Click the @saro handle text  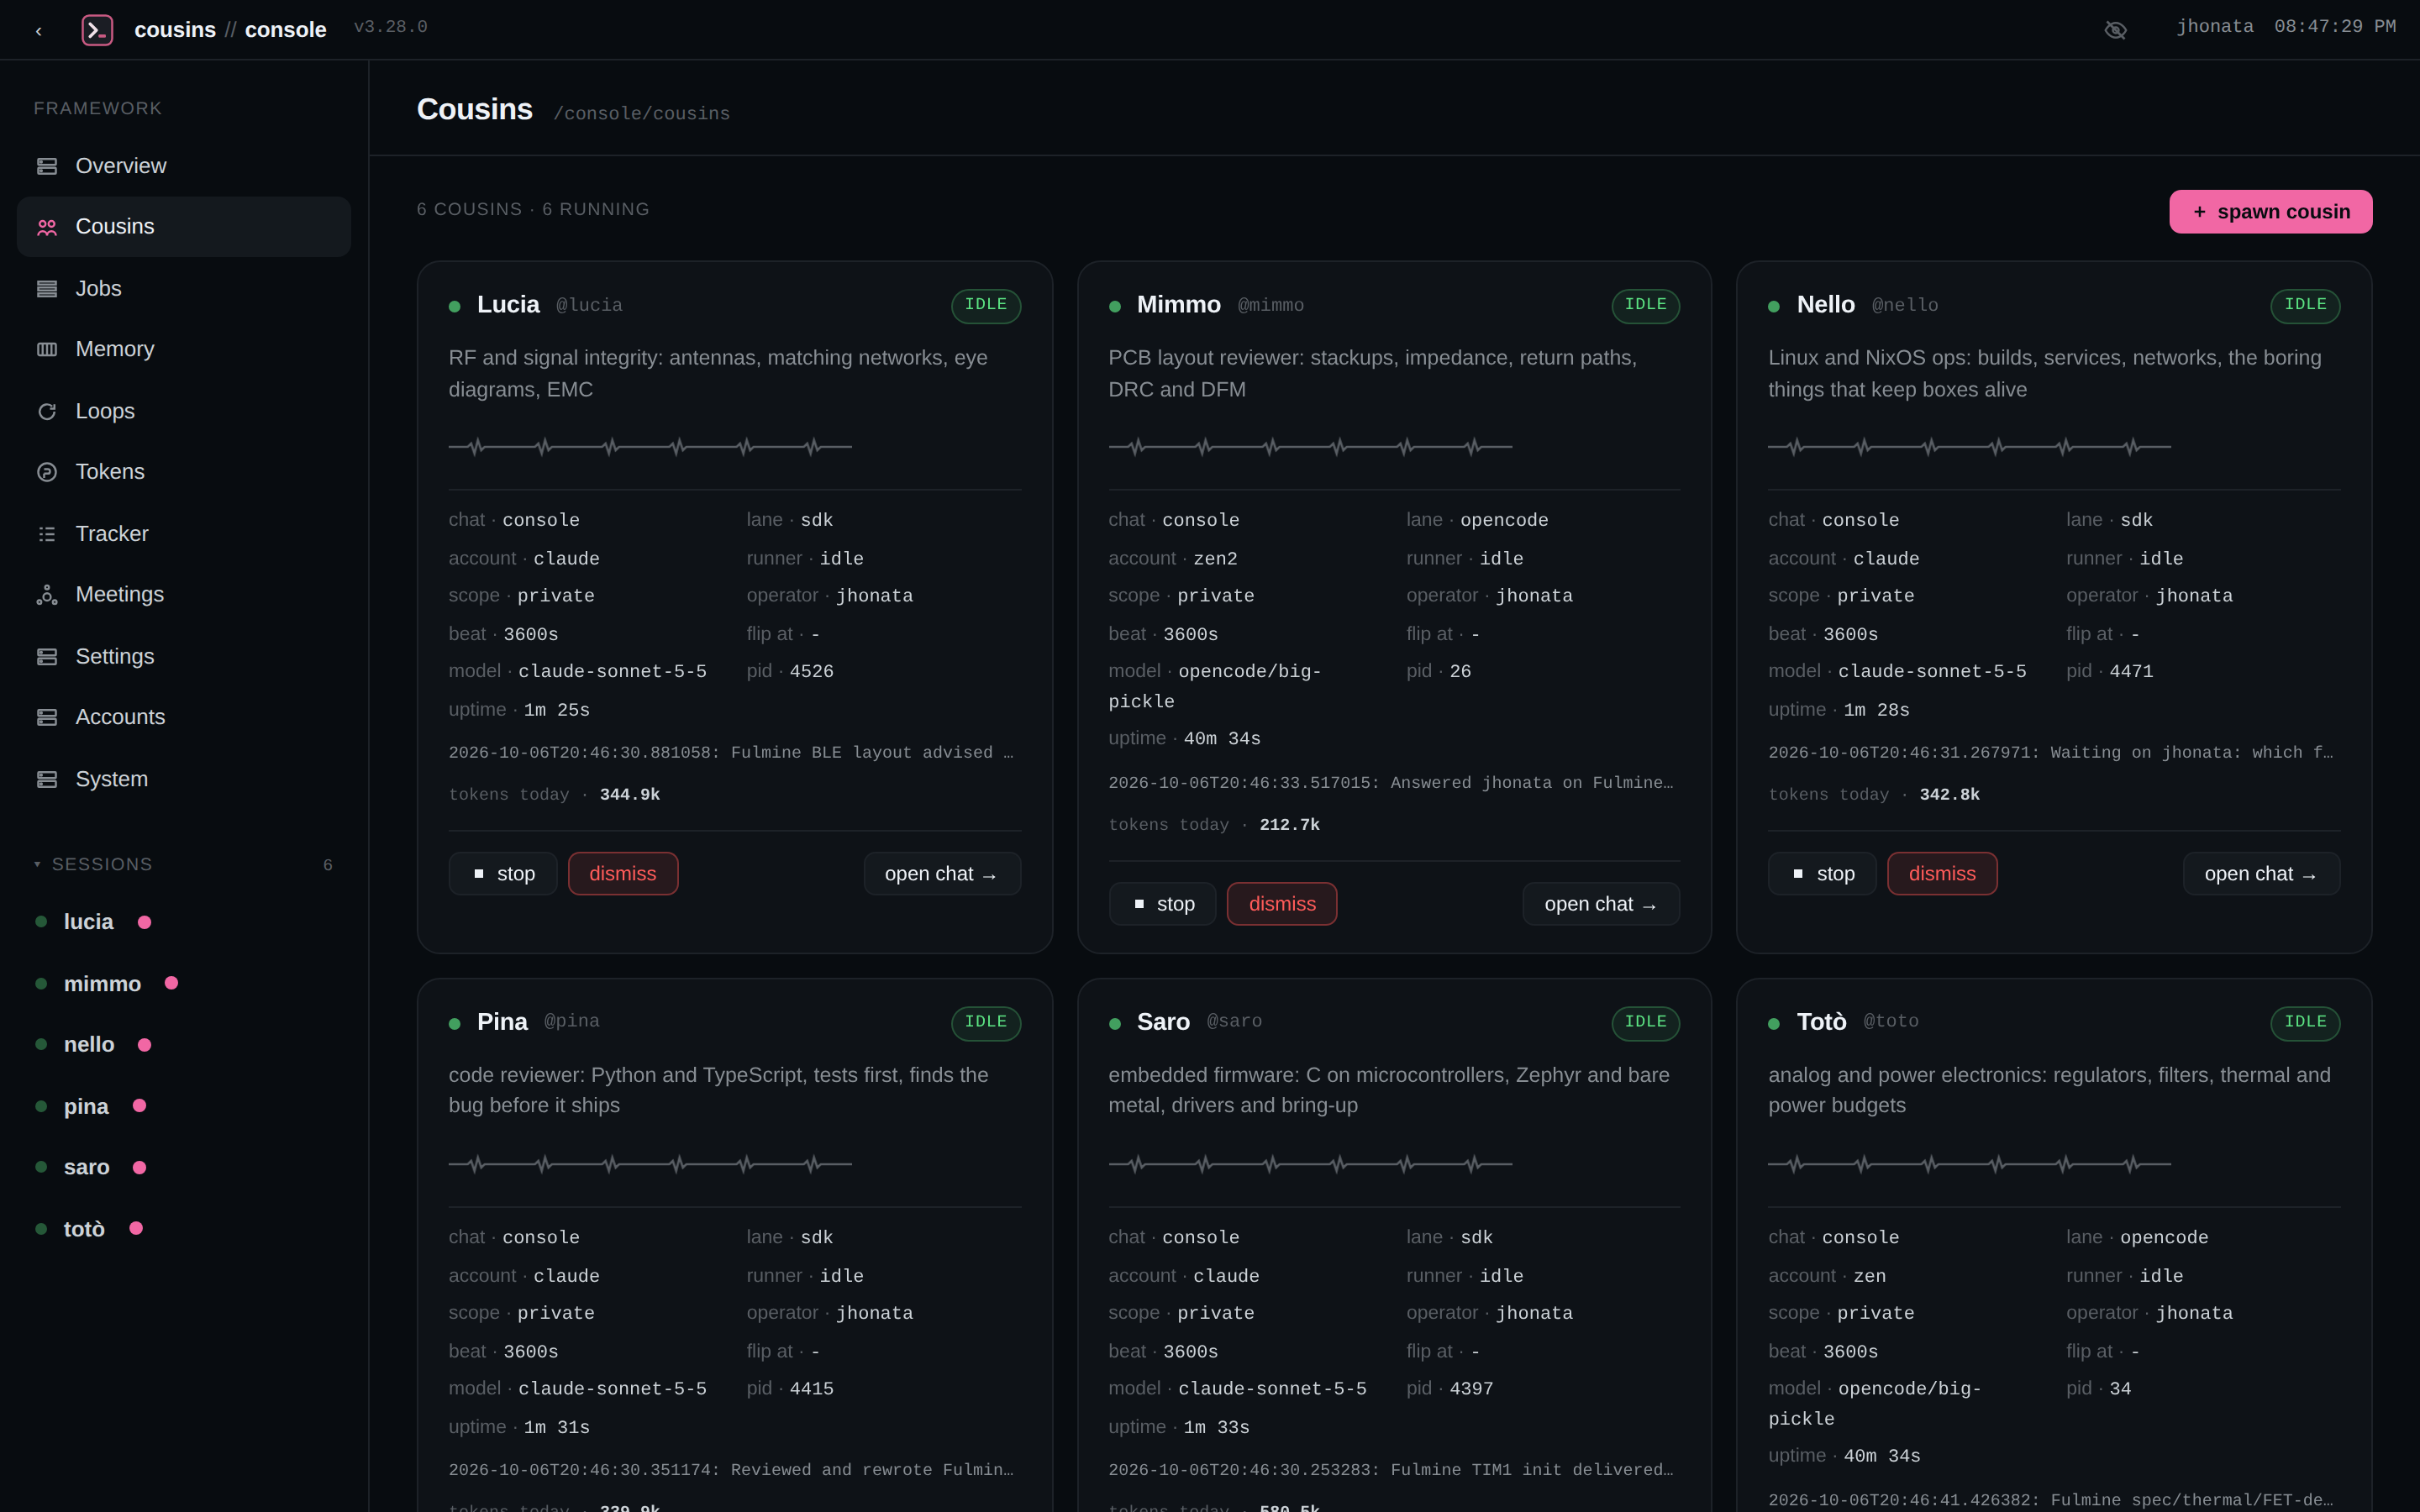pos(1234,1021)
